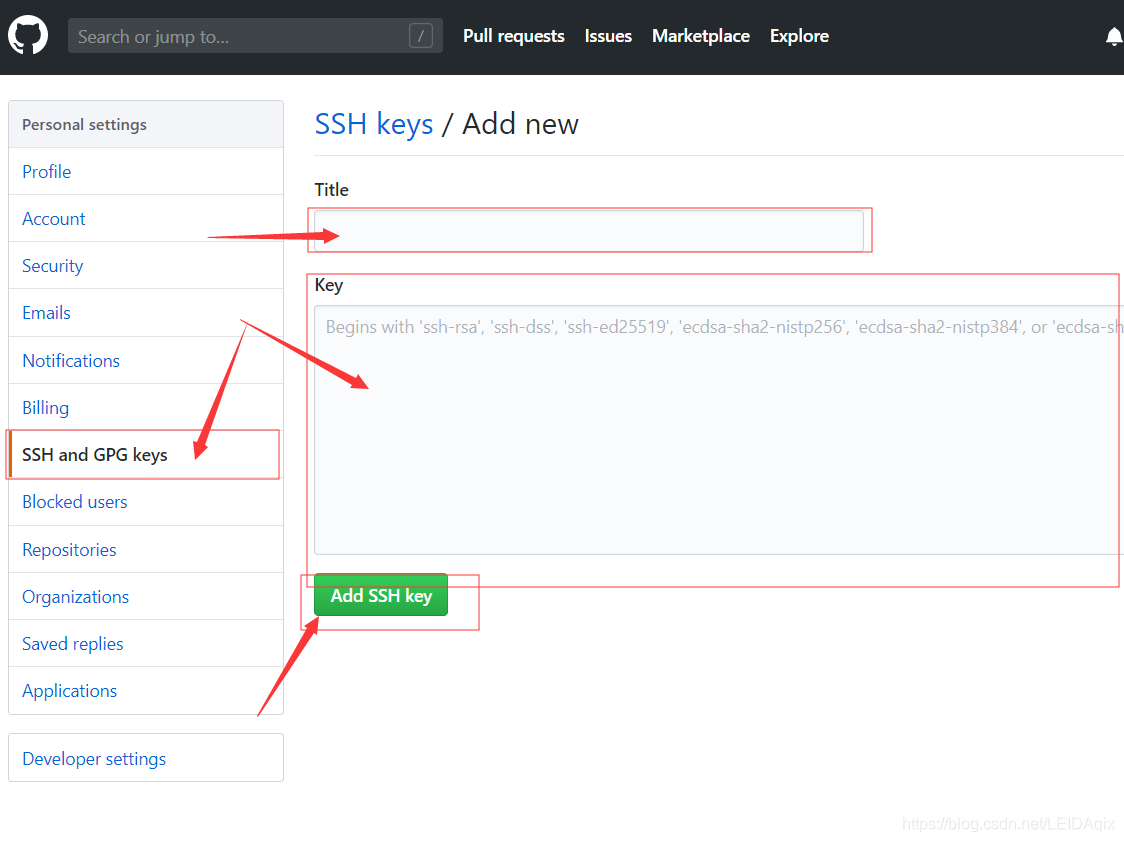The width and height of the screenshot is (1124, 842).
Task: Open the Issues page
Action: (608, 36)
